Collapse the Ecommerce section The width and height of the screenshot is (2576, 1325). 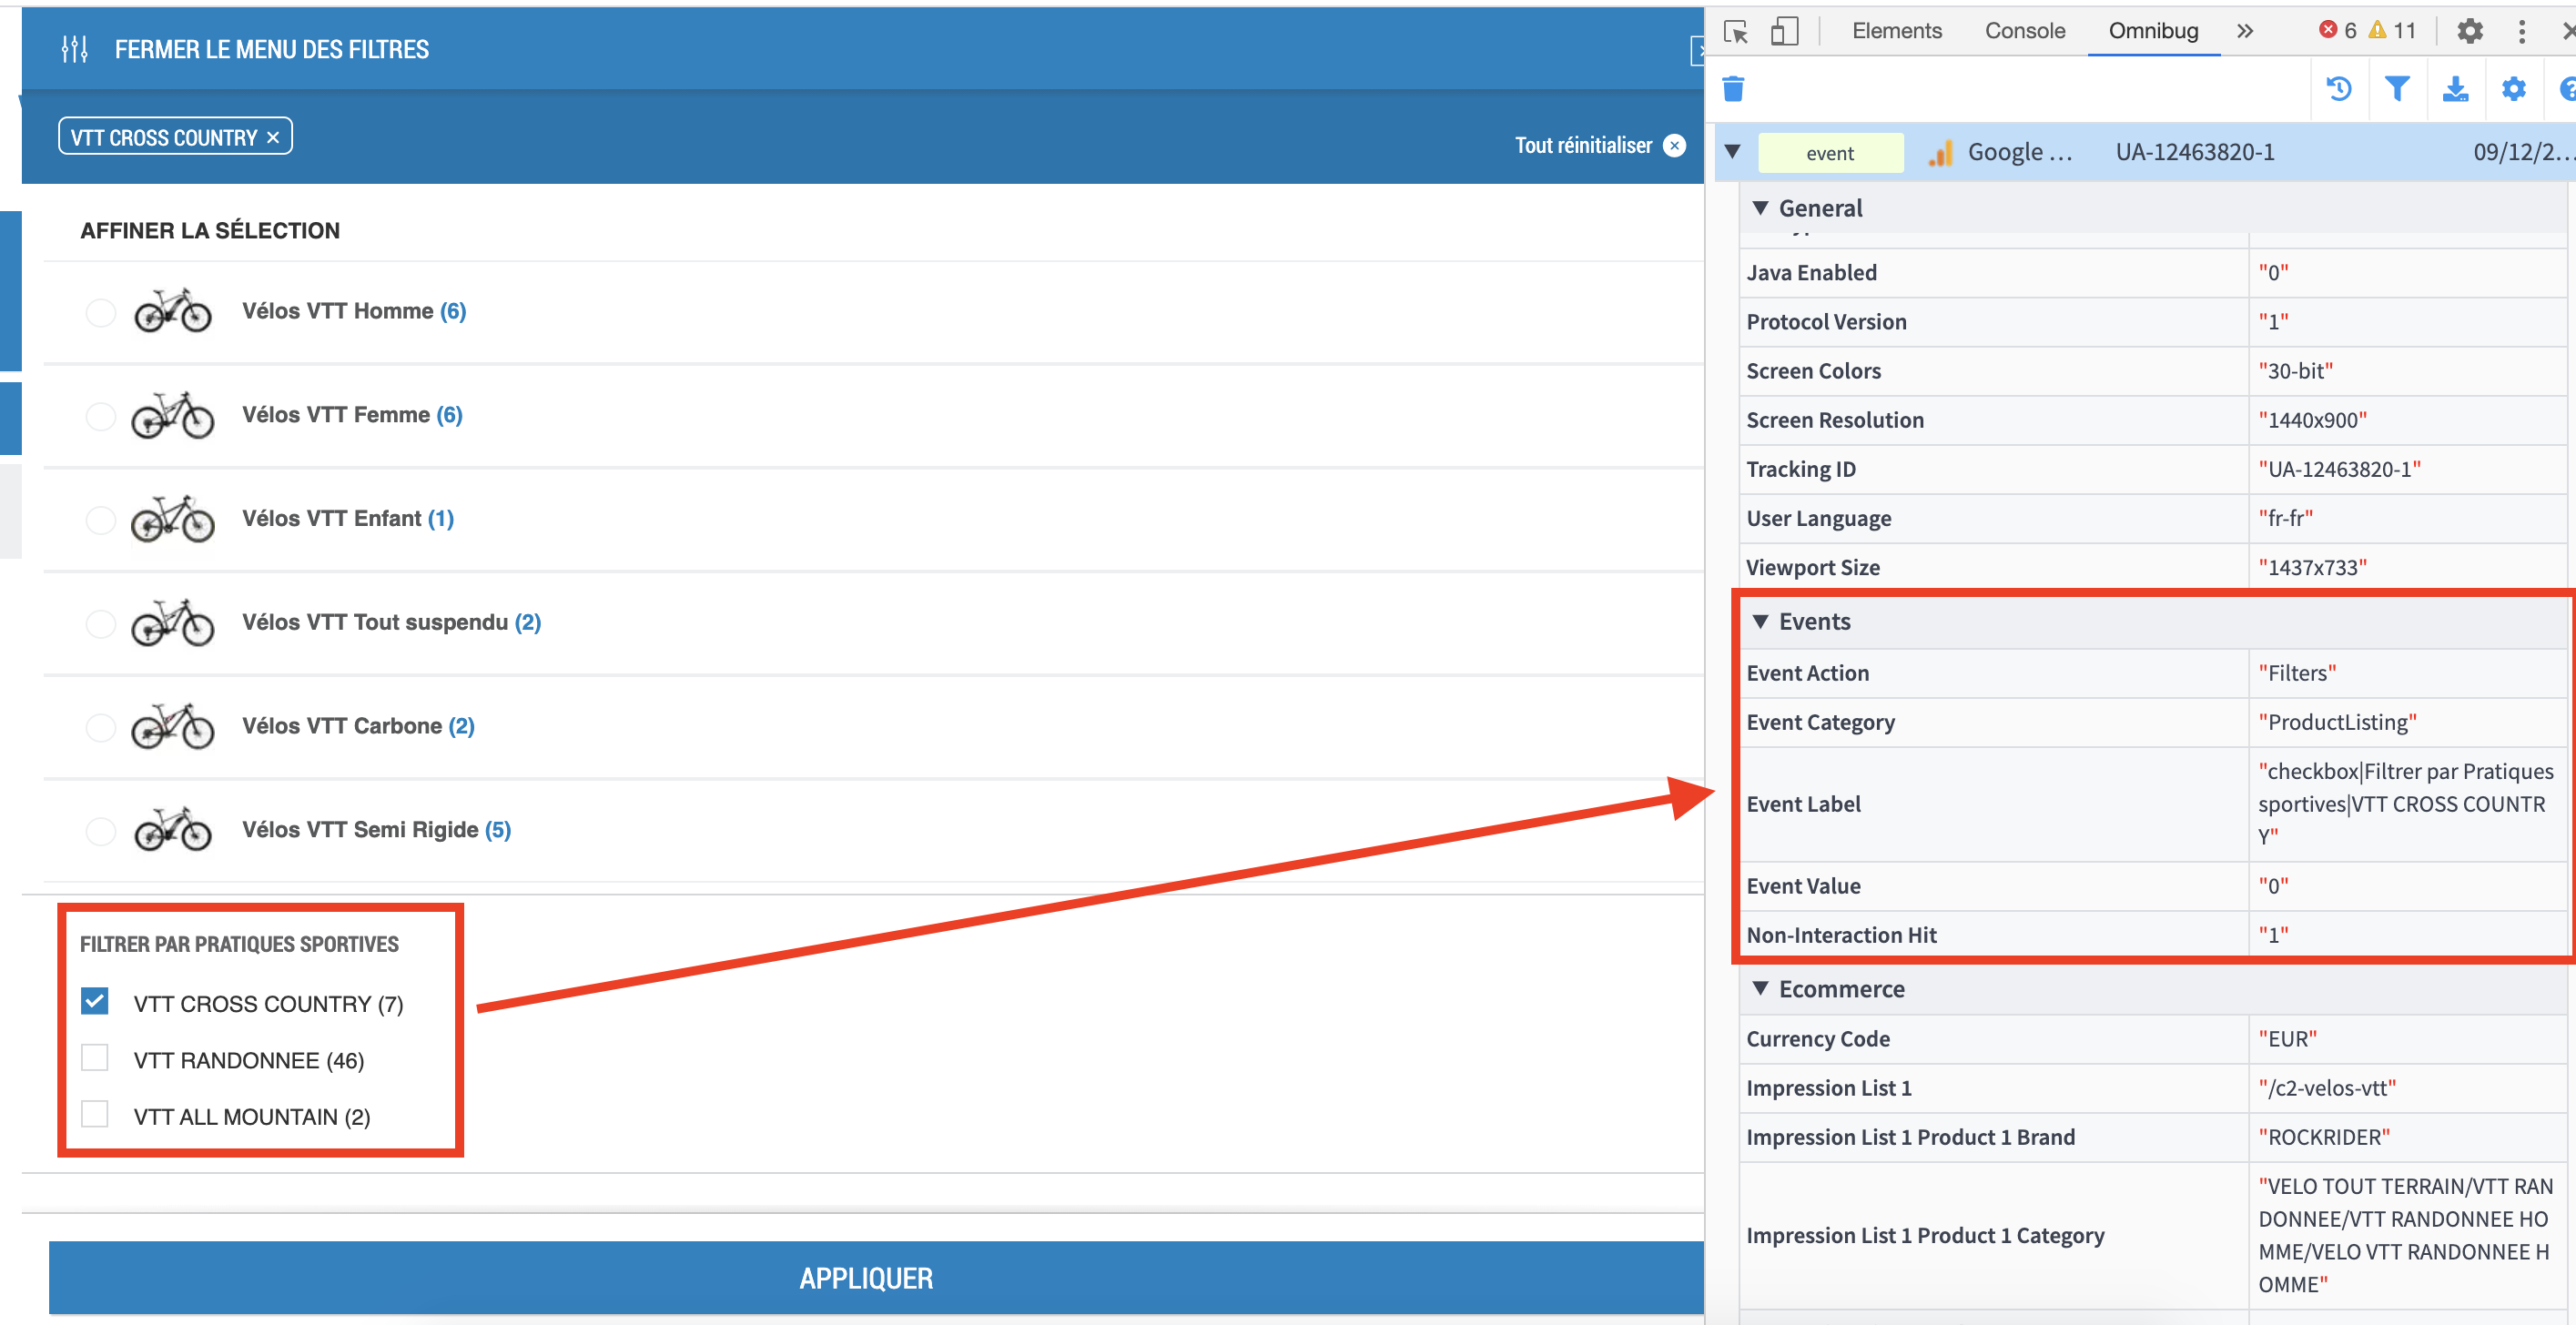coord(1761,988)
